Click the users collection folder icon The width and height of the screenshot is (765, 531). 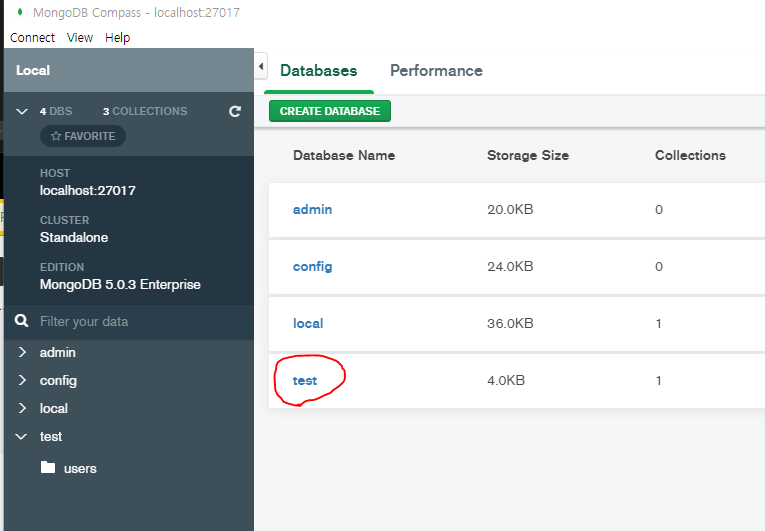click(x=48, y=468)
